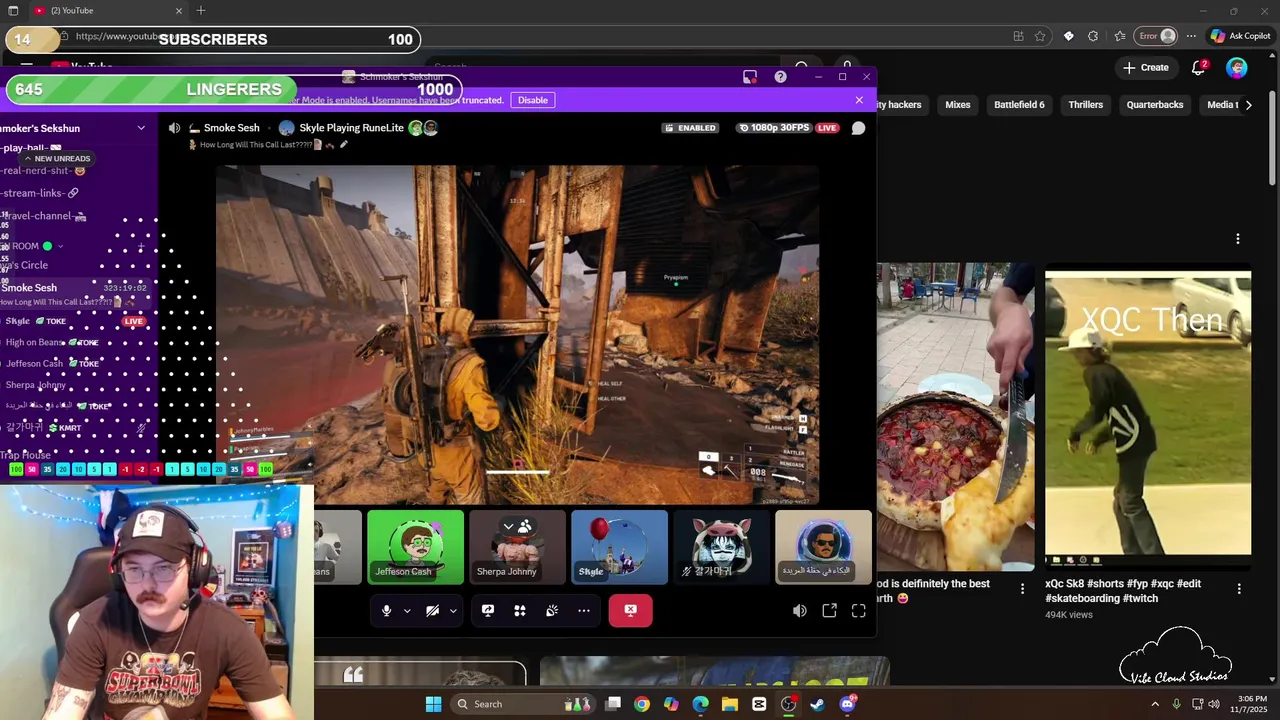Turn on camera in Discord call
This screenshot has width=1280, height=720.
click(x=432, y=611)
